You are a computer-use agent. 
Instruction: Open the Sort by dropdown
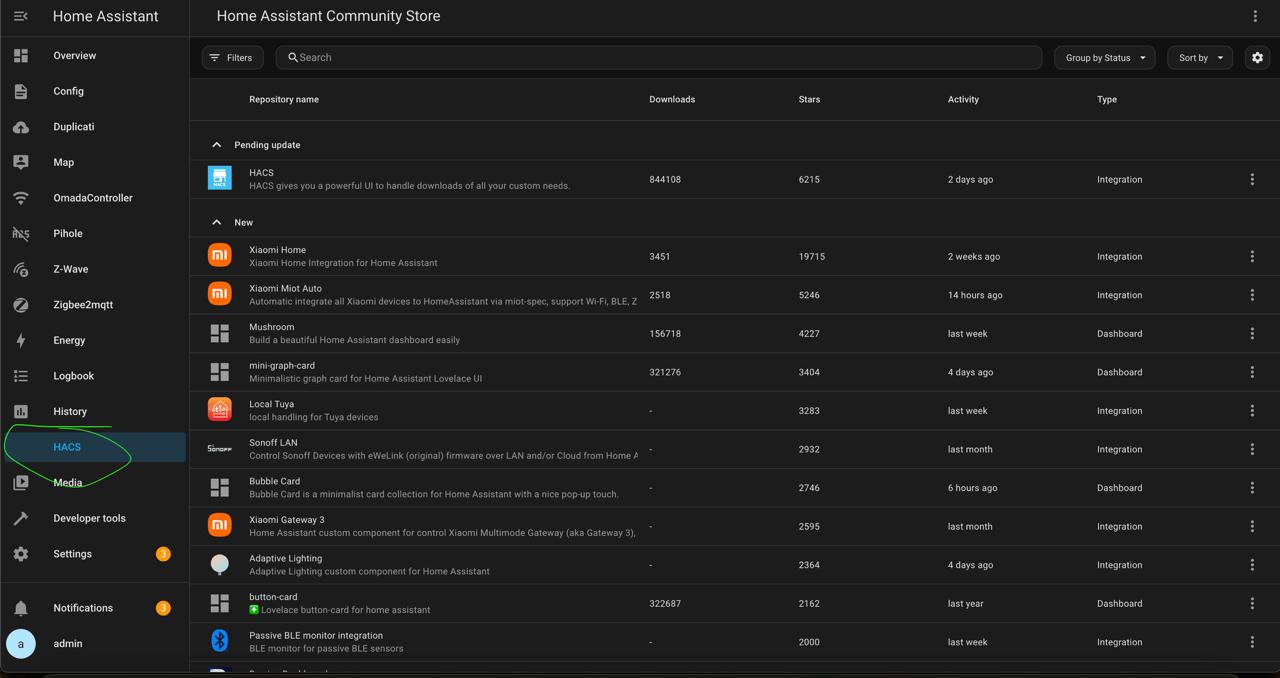1199,58
